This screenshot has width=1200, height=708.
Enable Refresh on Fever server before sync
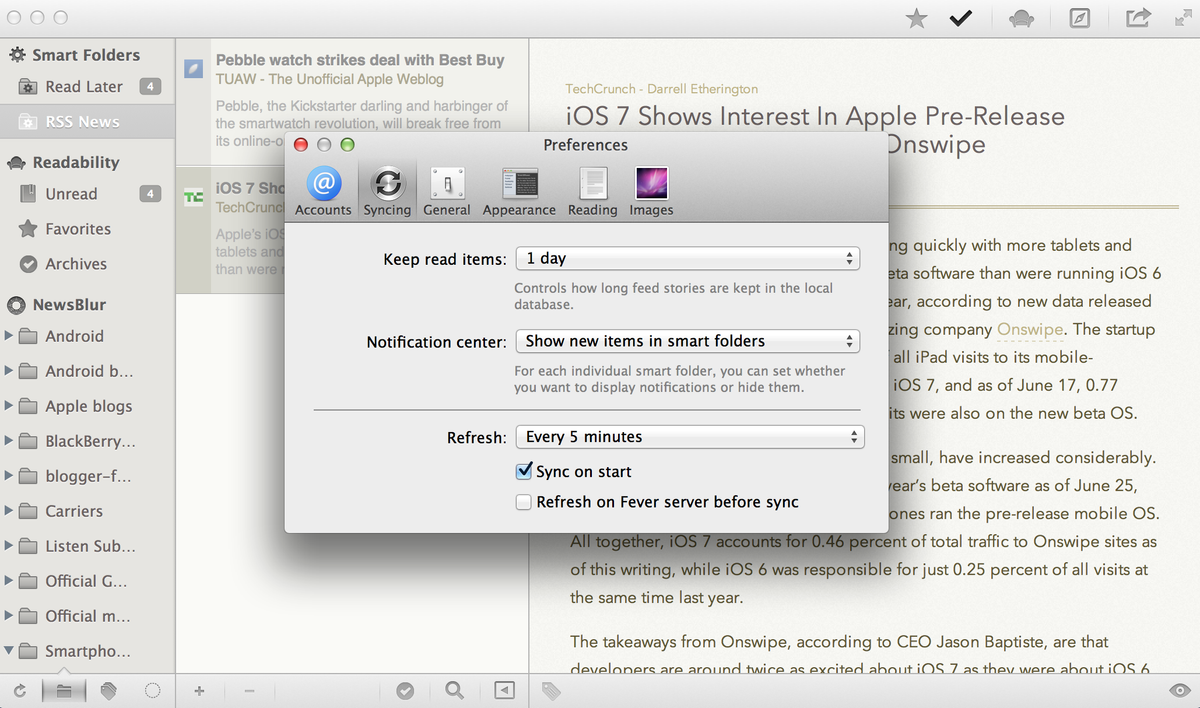pyautogui.click(x=523, y=502)
